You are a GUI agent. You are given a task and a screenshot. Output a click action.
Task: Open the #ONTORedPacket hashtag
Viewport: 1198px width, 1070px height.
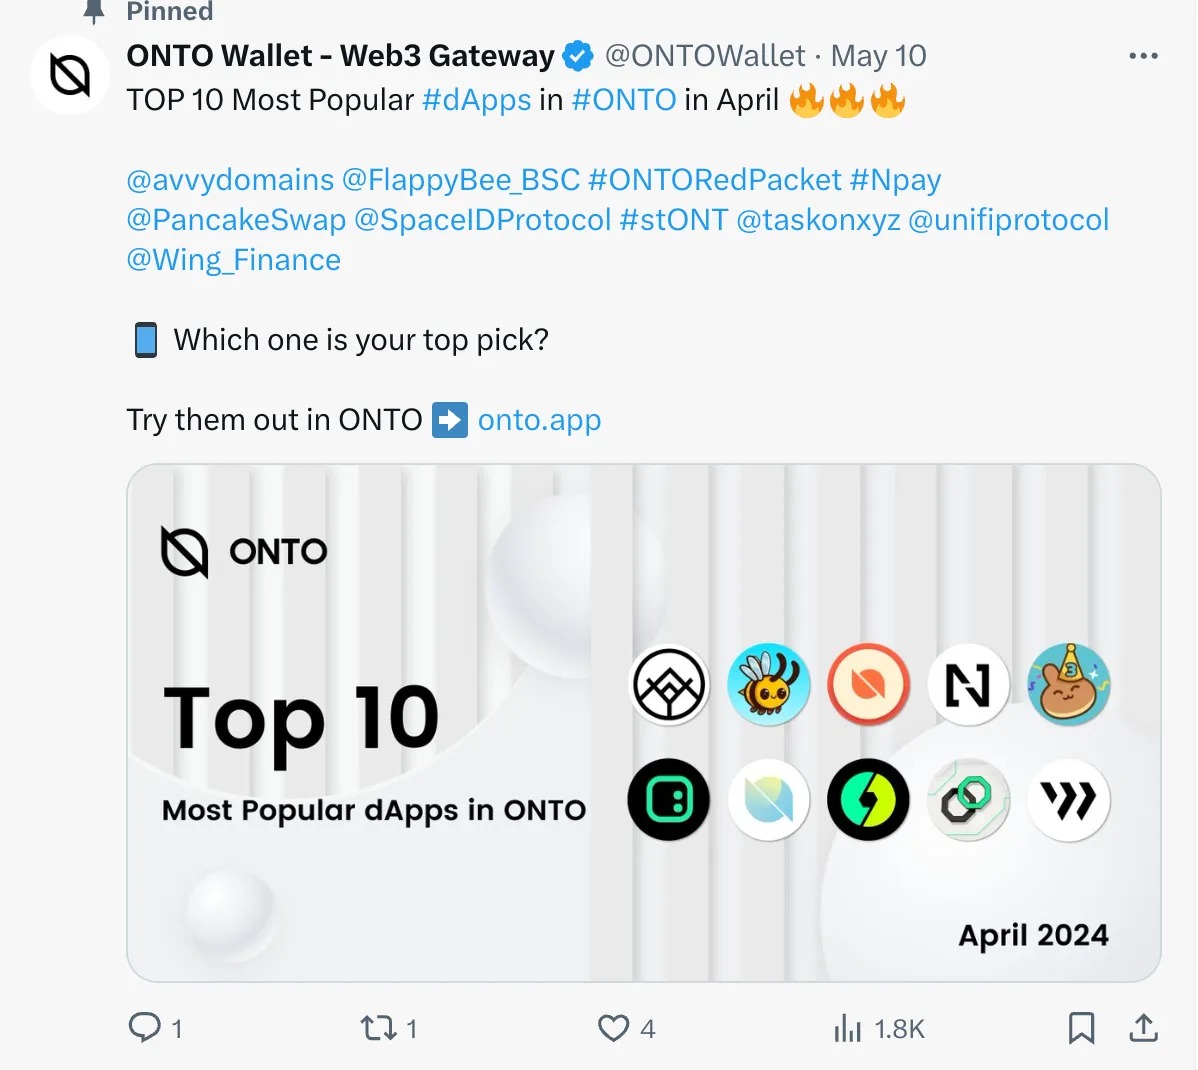pos(714,180)
